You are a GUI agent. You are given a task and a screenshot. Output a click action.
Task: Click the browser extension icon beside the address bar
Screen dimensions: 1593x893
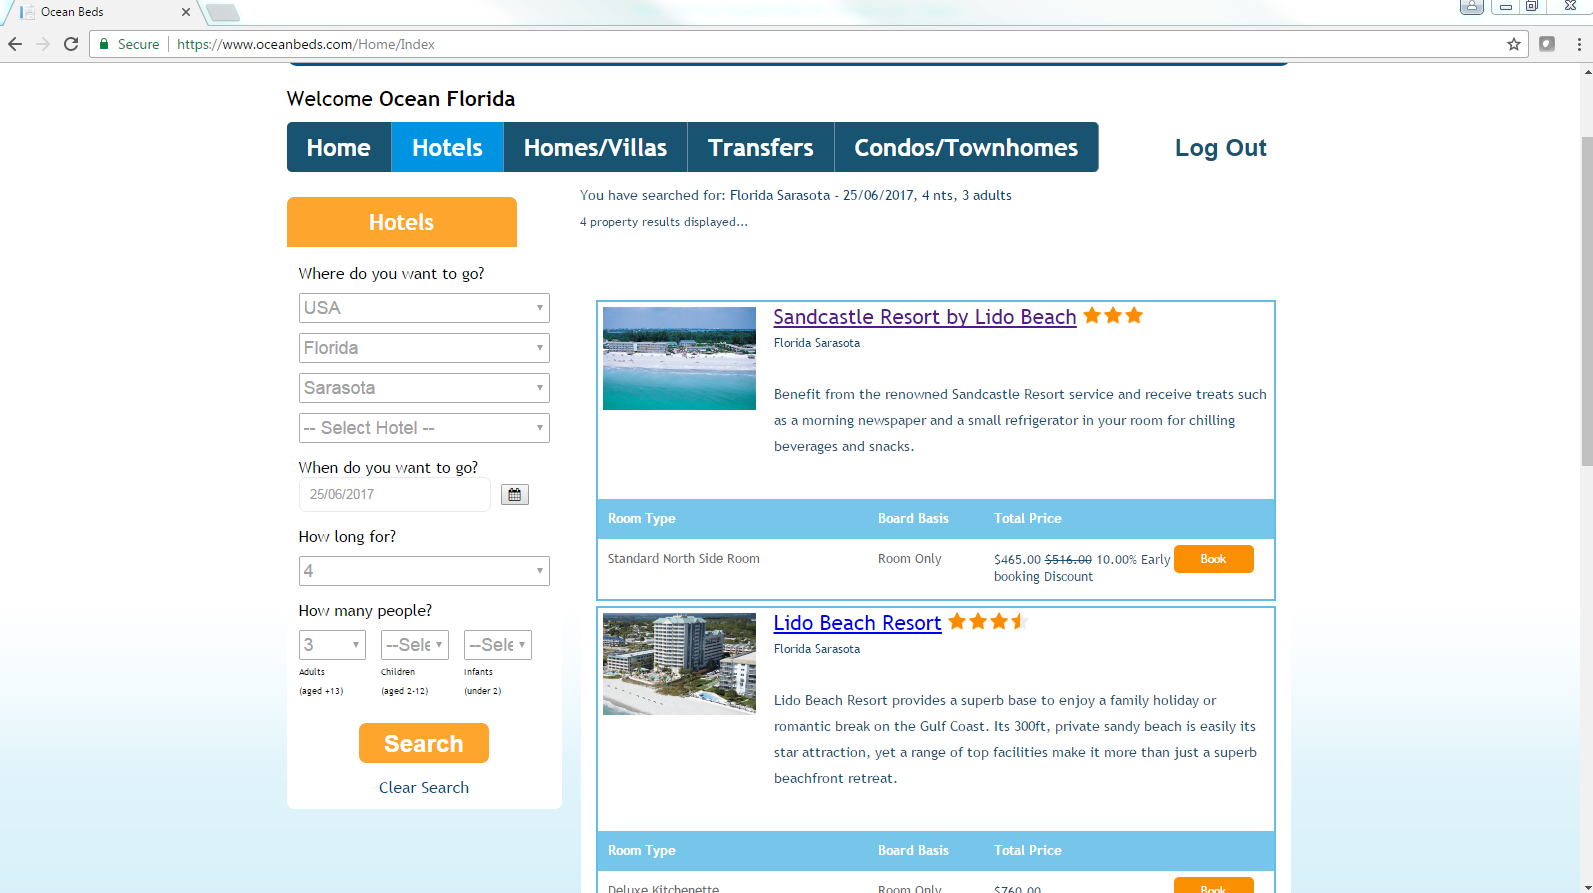1547,44
